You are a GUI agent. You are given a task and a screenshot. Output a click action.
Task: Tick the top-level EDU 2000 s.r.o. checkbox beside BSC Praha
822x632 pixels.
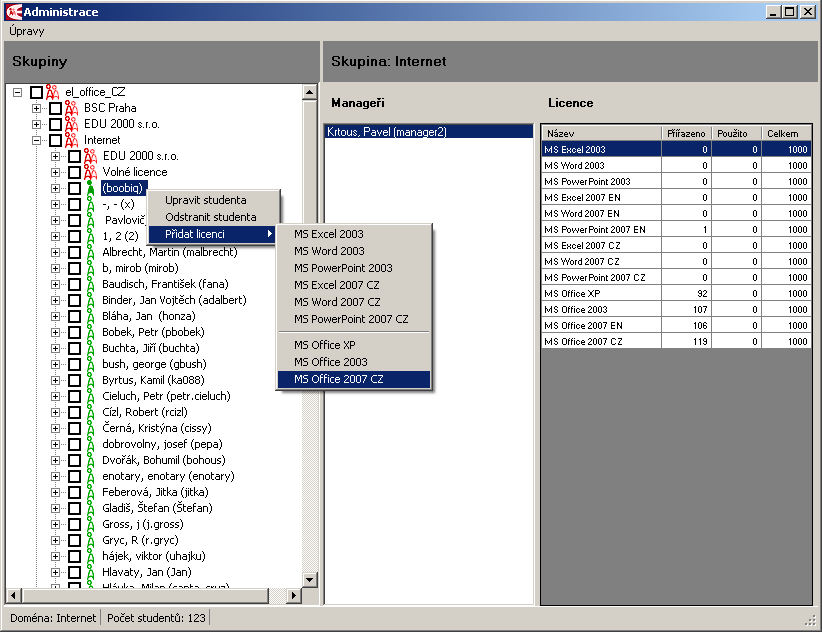click(x=55, y=125)
